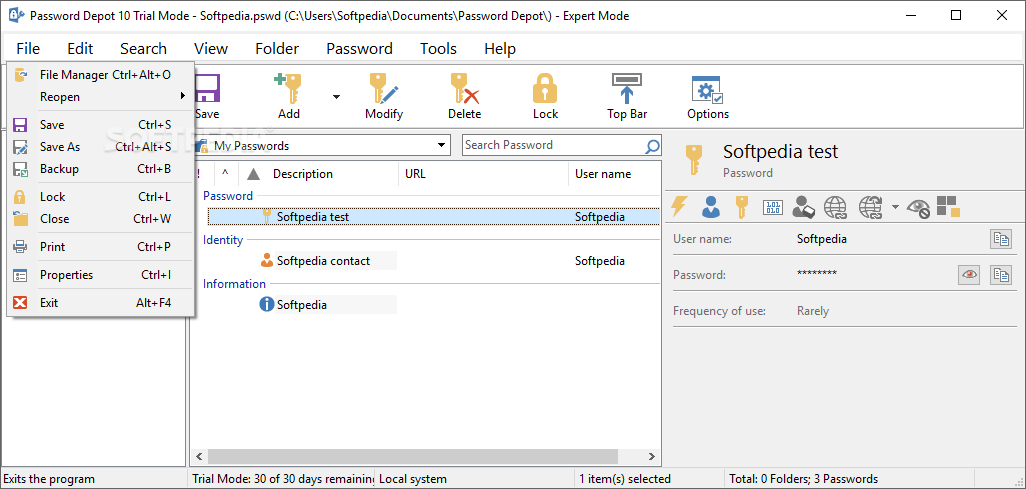Open the Add button dropdown arrow
Viewport: 1026px width, 489px height.
336,97
